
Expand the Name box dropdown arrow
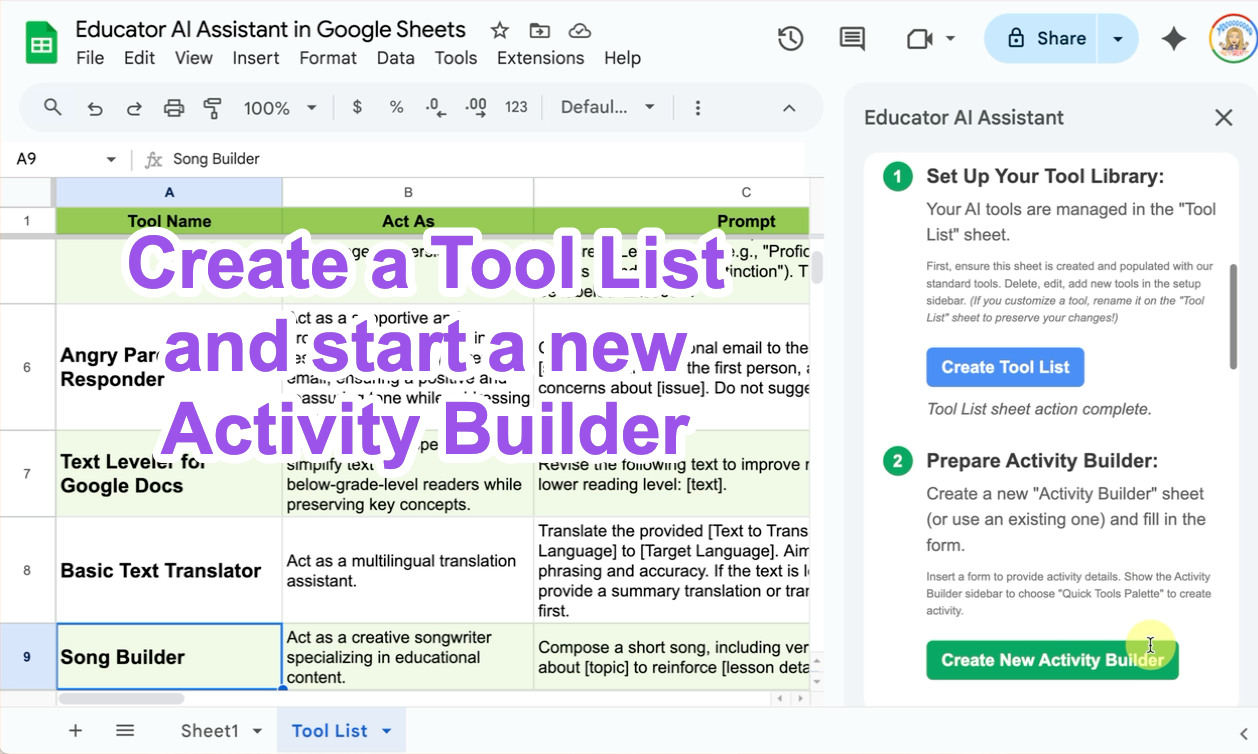111,159
